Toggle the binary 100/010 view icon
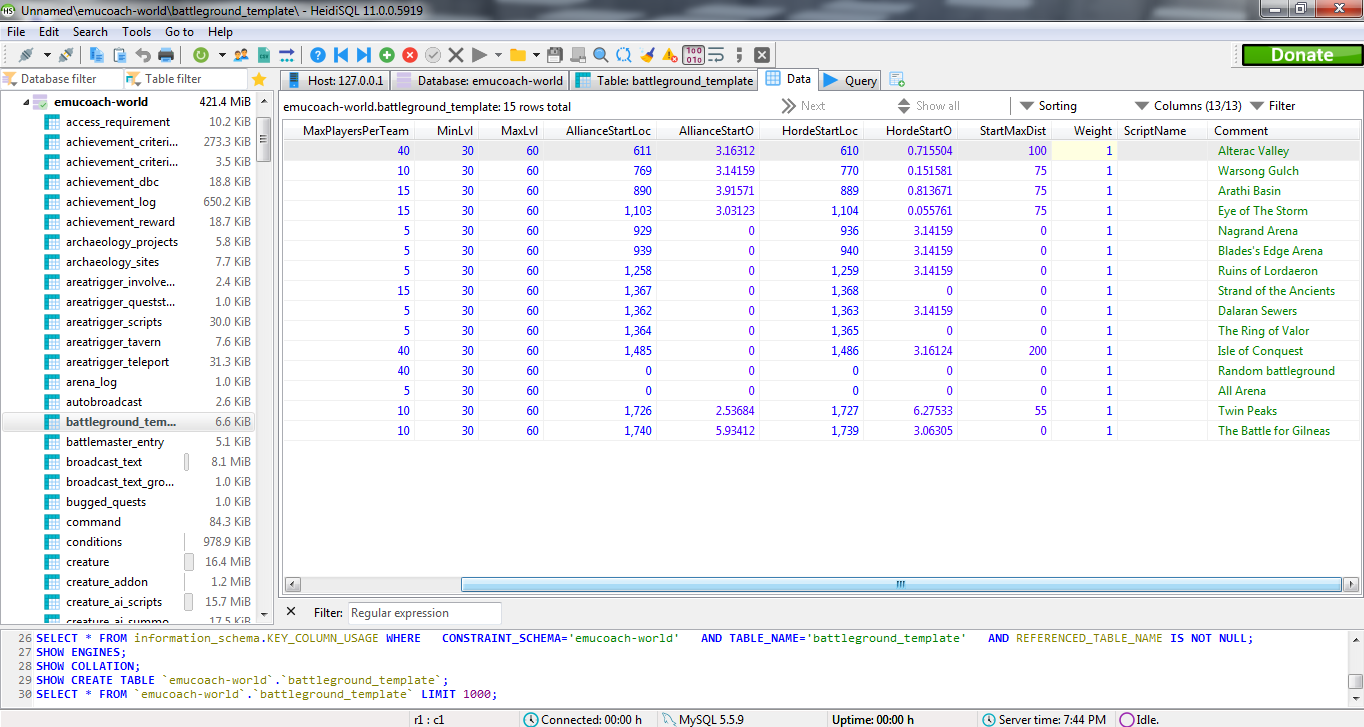The height and width of the screenshot is (727, 1364). click(693, 55)
